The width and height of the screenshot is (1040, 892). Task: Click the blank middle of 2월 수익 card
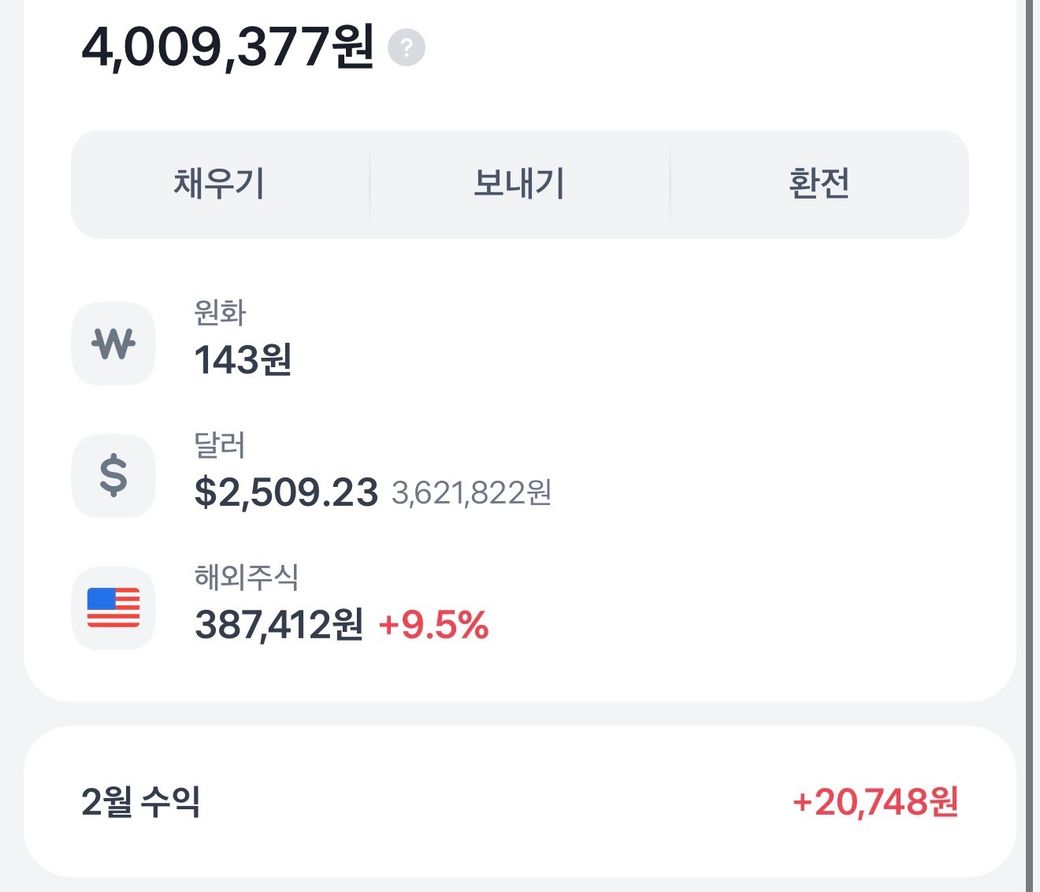[x=500, y=801]
